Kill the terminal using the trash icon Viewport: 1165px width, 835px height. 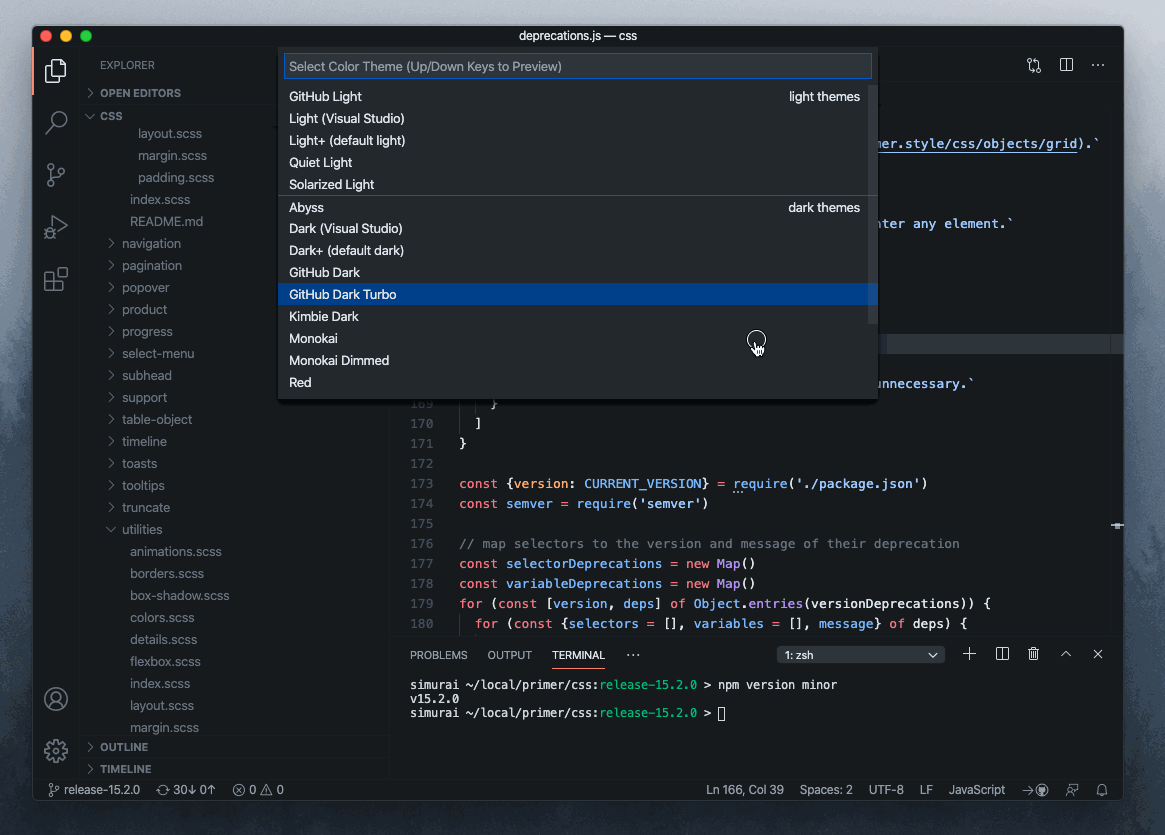1033,654
